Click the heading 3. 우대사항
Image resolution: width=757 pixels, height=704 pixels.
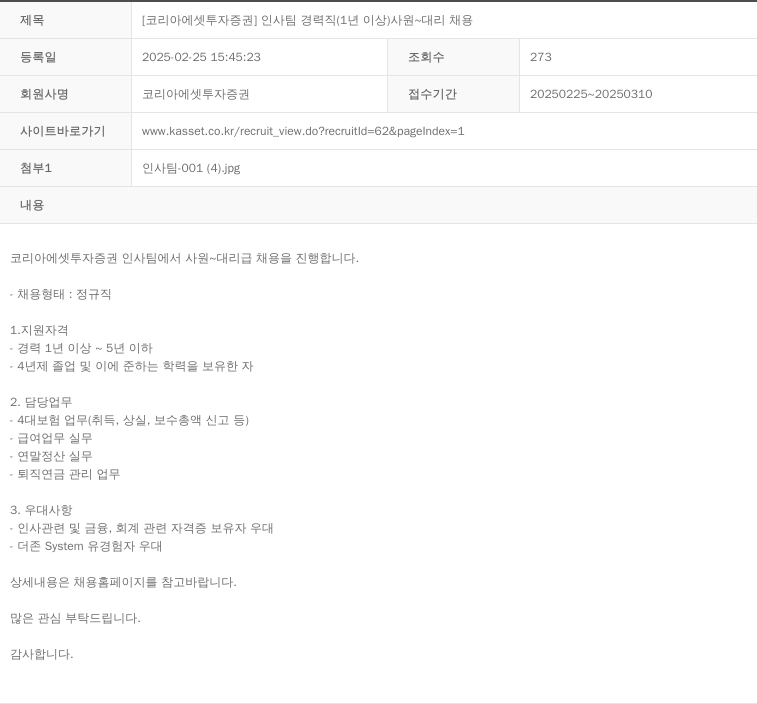coord(41,510)
